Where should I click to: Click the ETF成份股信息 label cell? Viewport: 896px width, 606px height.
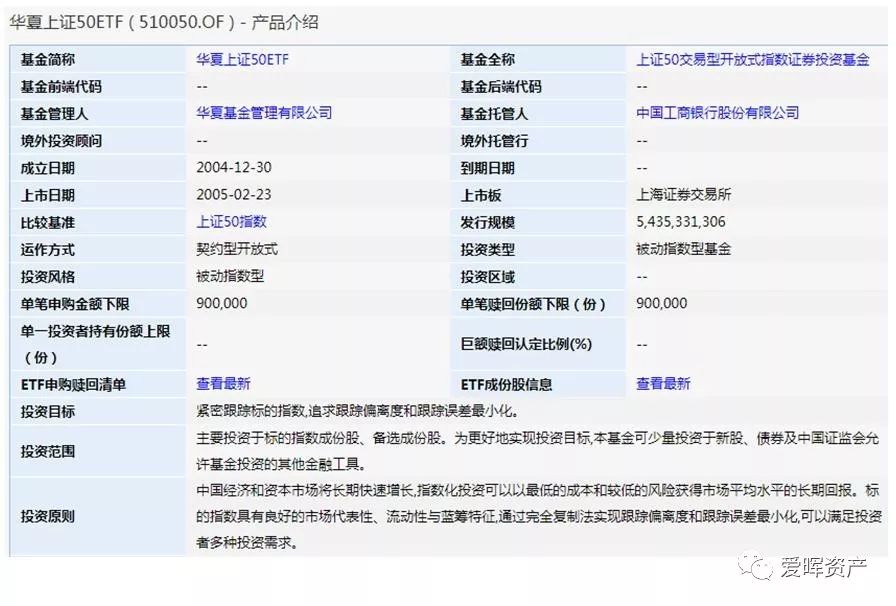click(538, 384)
